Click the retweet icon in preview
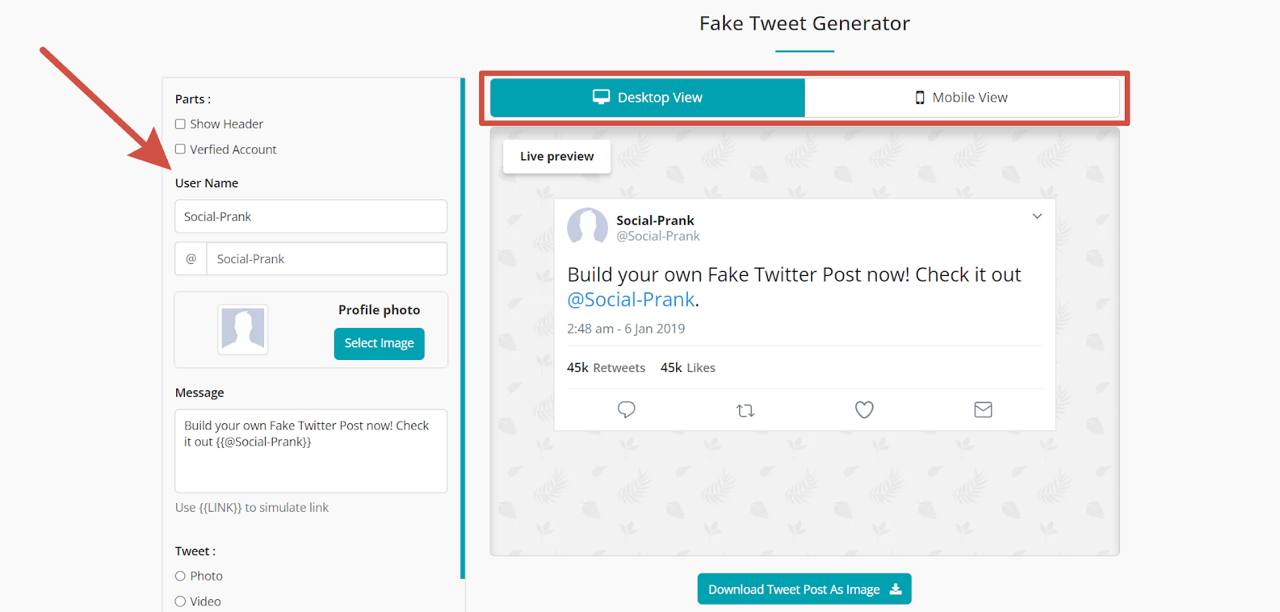This screenshot has width=1280, height=612. pyautogui.click(x=745, y=410)
